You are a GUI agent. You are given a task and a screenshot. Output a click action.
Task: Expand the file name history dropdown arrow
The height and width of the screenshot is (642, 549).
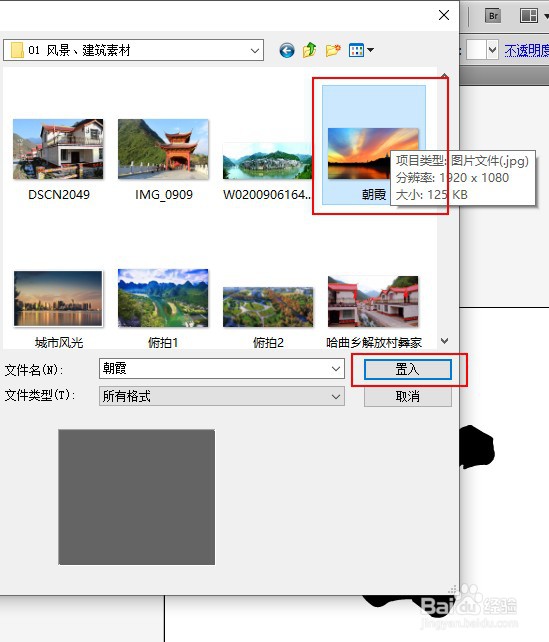336,369
